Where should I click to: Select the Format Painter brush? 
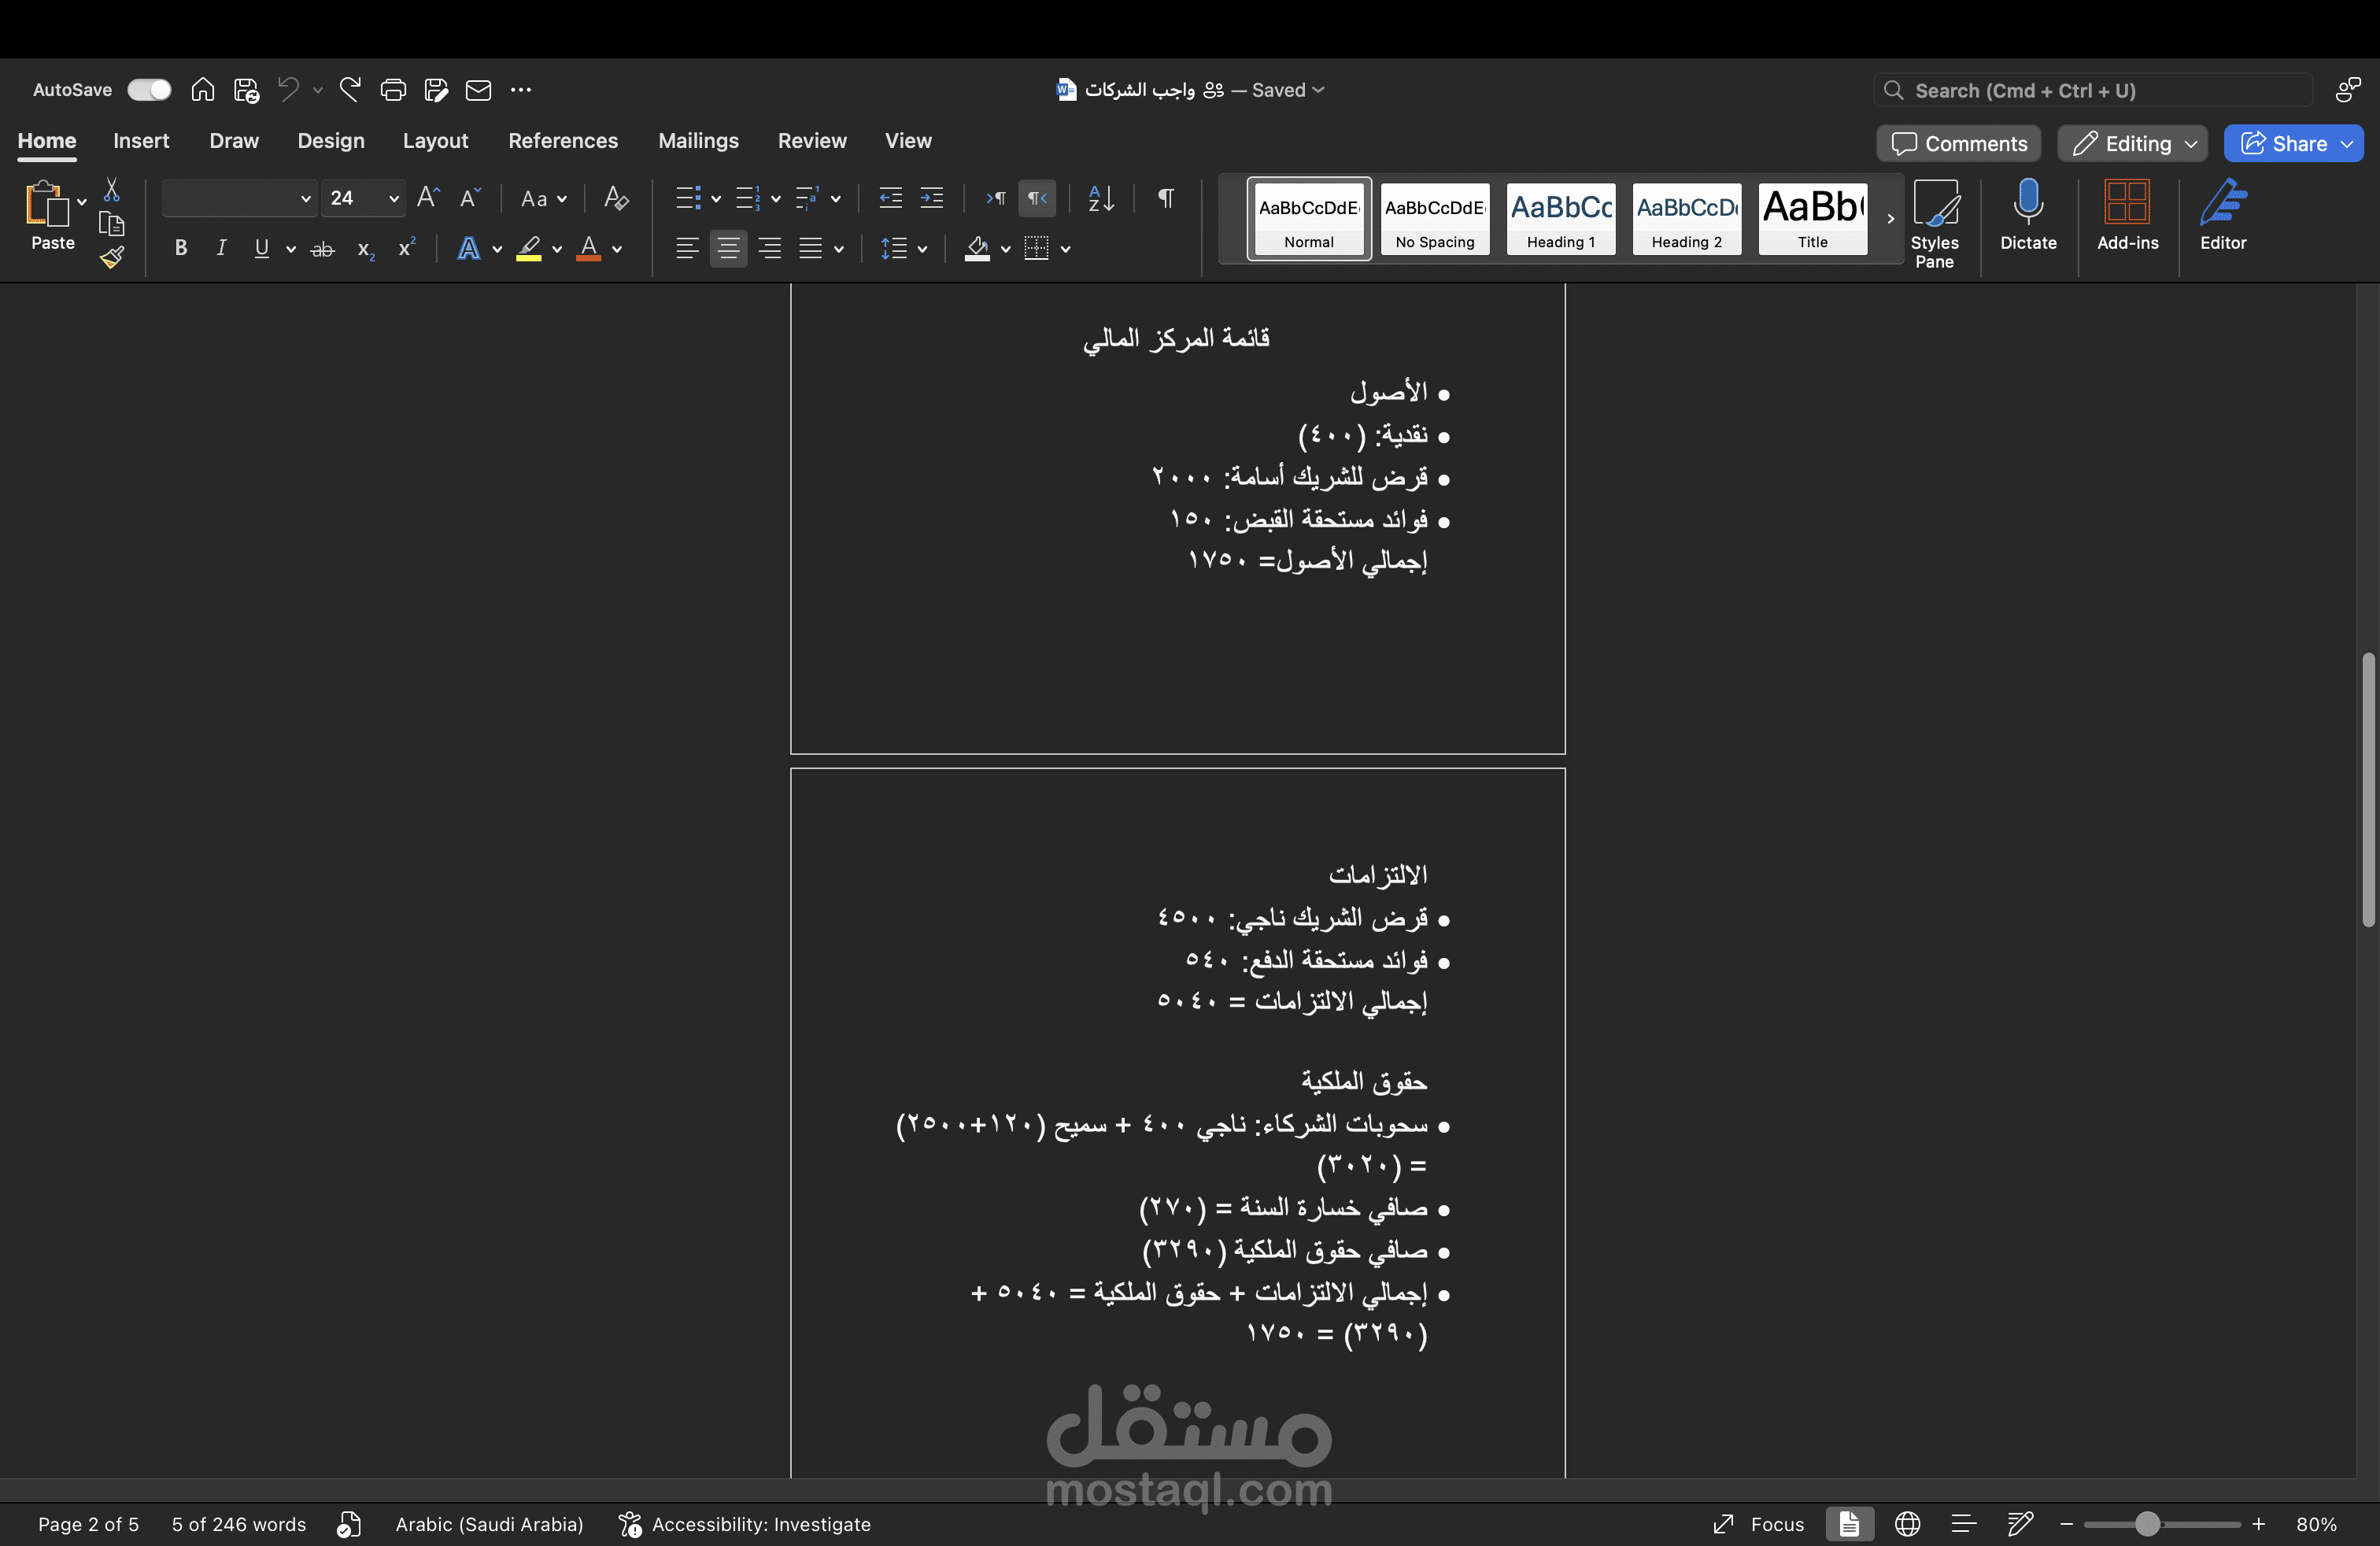point(112,258)
